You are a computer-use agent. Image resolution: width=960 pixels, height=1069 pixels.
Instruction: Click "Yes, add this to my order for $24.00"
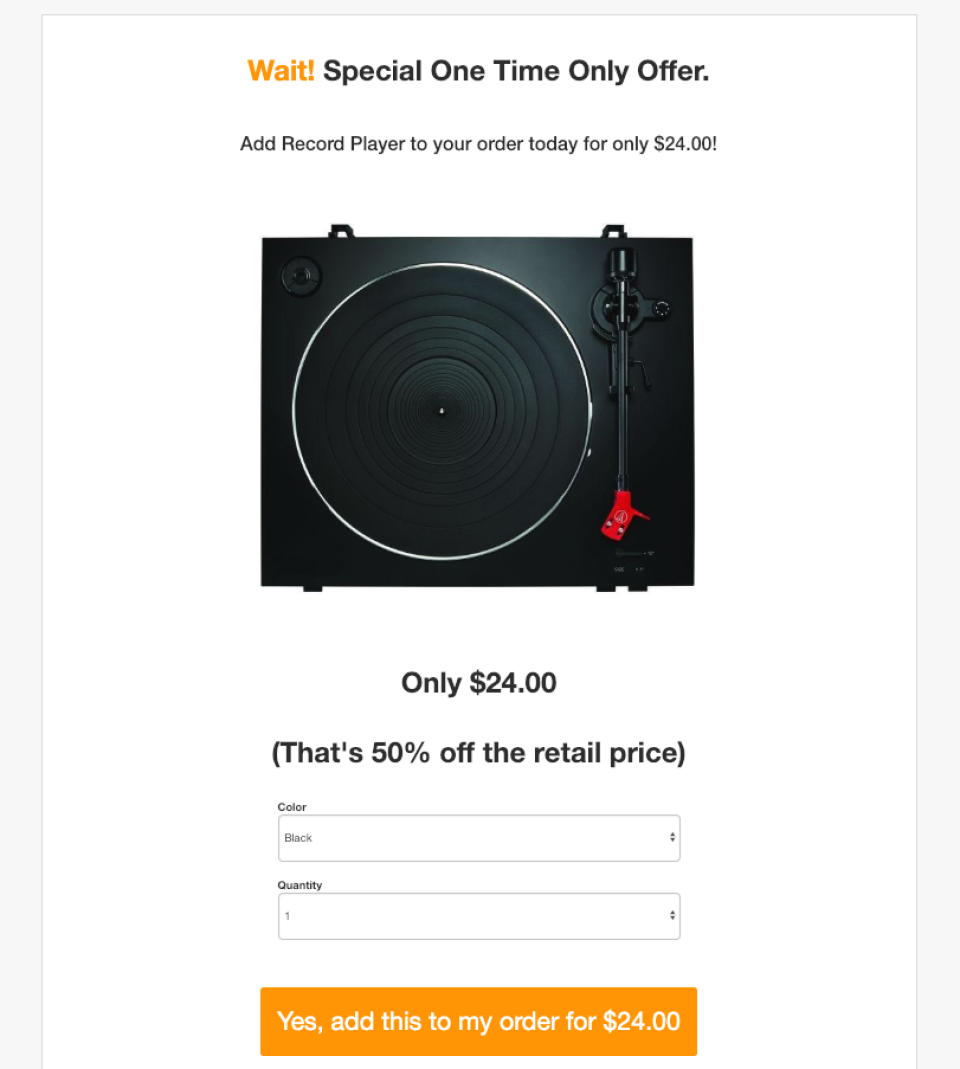pos(478,1021)
